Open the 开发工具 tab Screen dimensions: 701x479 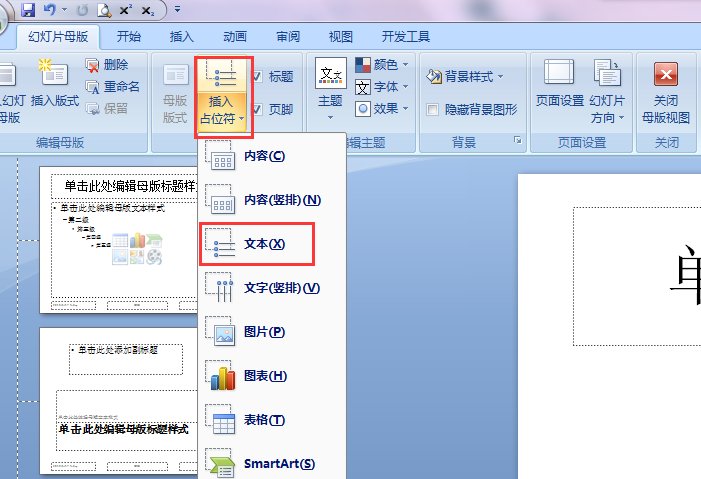[405, 37]
